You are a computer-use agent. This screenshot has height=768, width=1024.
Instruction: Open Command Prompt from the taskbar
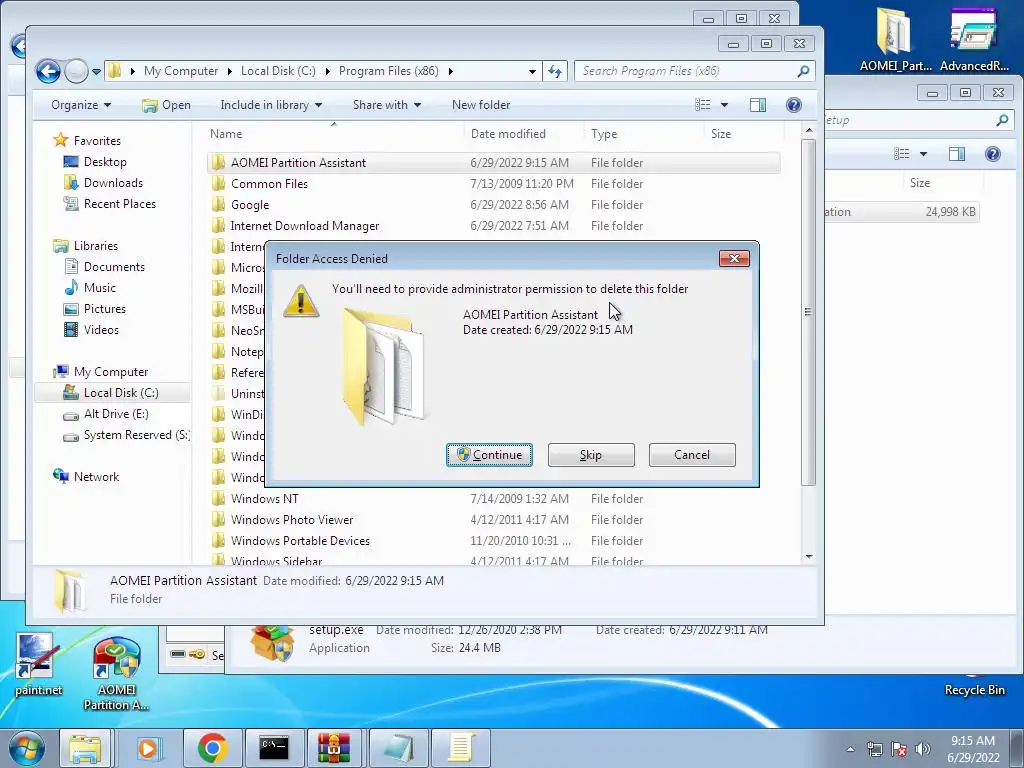[274, 748]
